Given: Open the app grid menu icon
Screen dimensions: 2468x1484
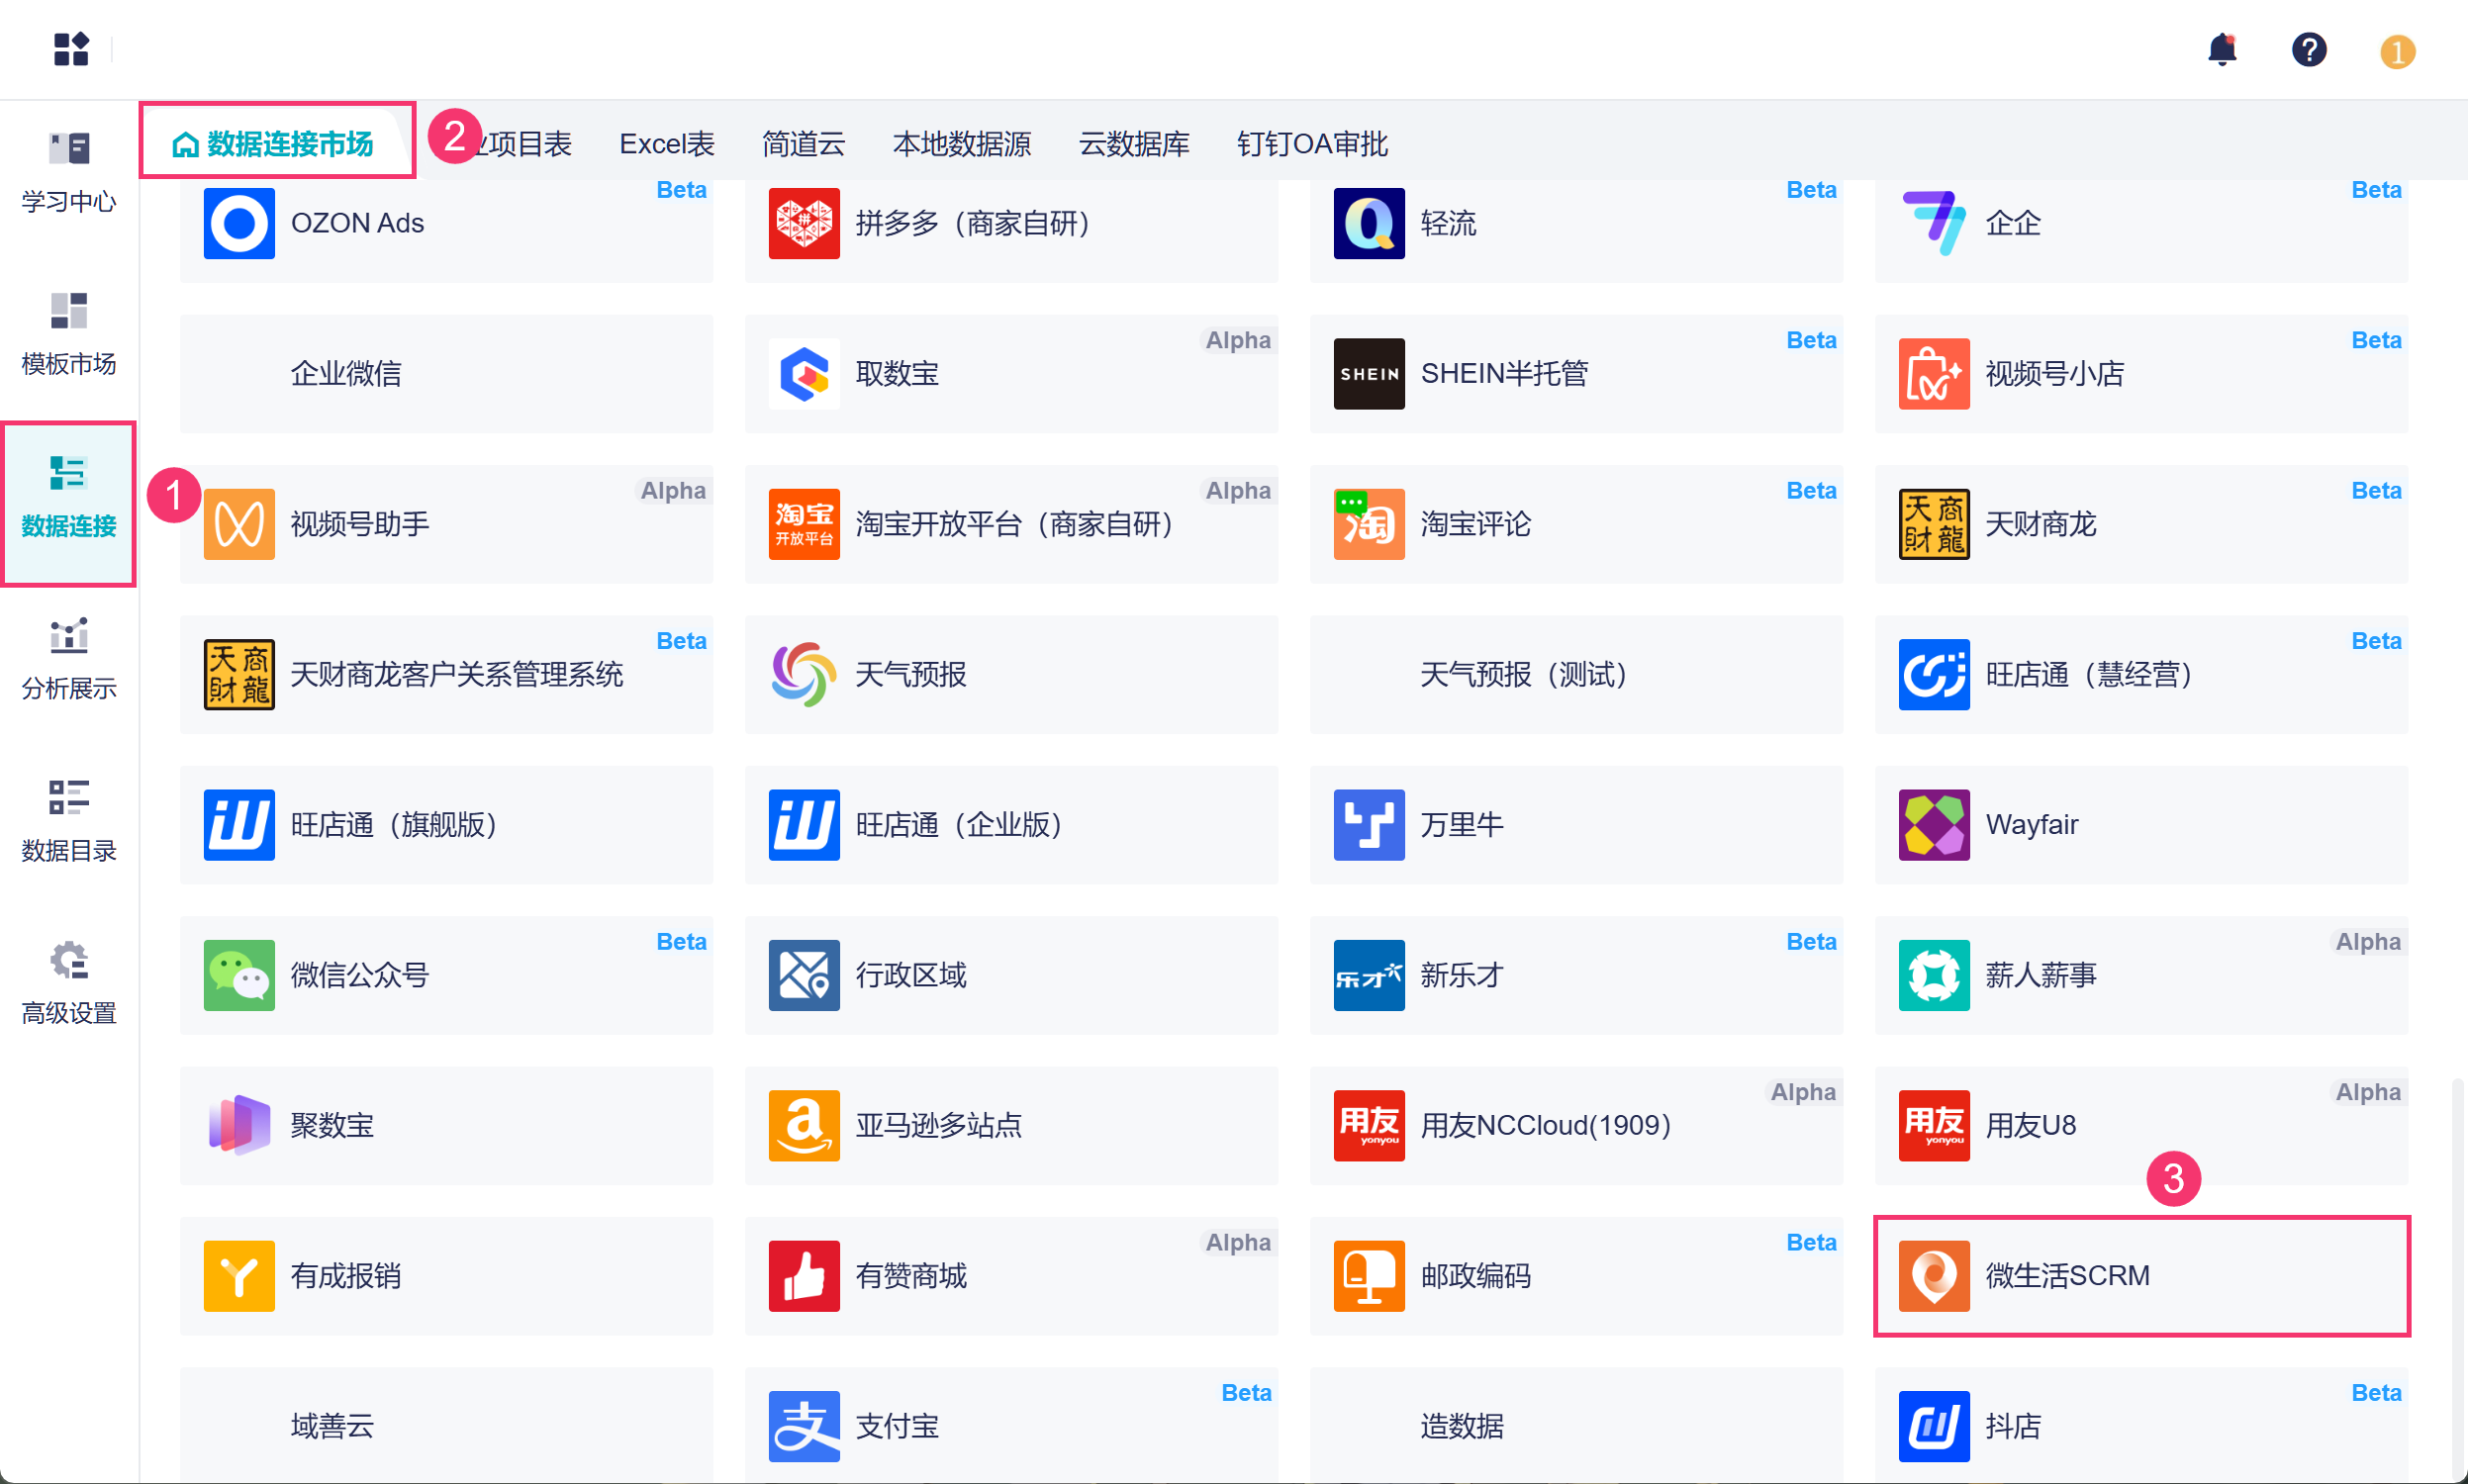Looking at the screenshot, I should 71,49.
